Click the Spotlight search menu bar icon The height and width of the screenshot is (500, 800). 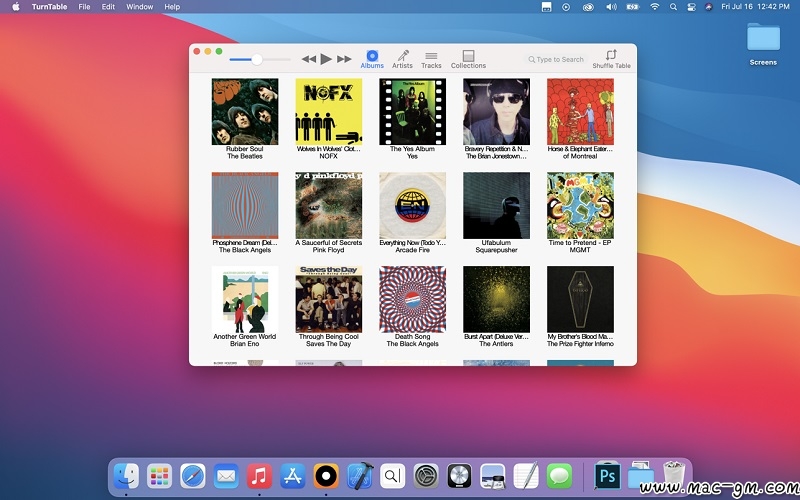(x=673, y=7)
